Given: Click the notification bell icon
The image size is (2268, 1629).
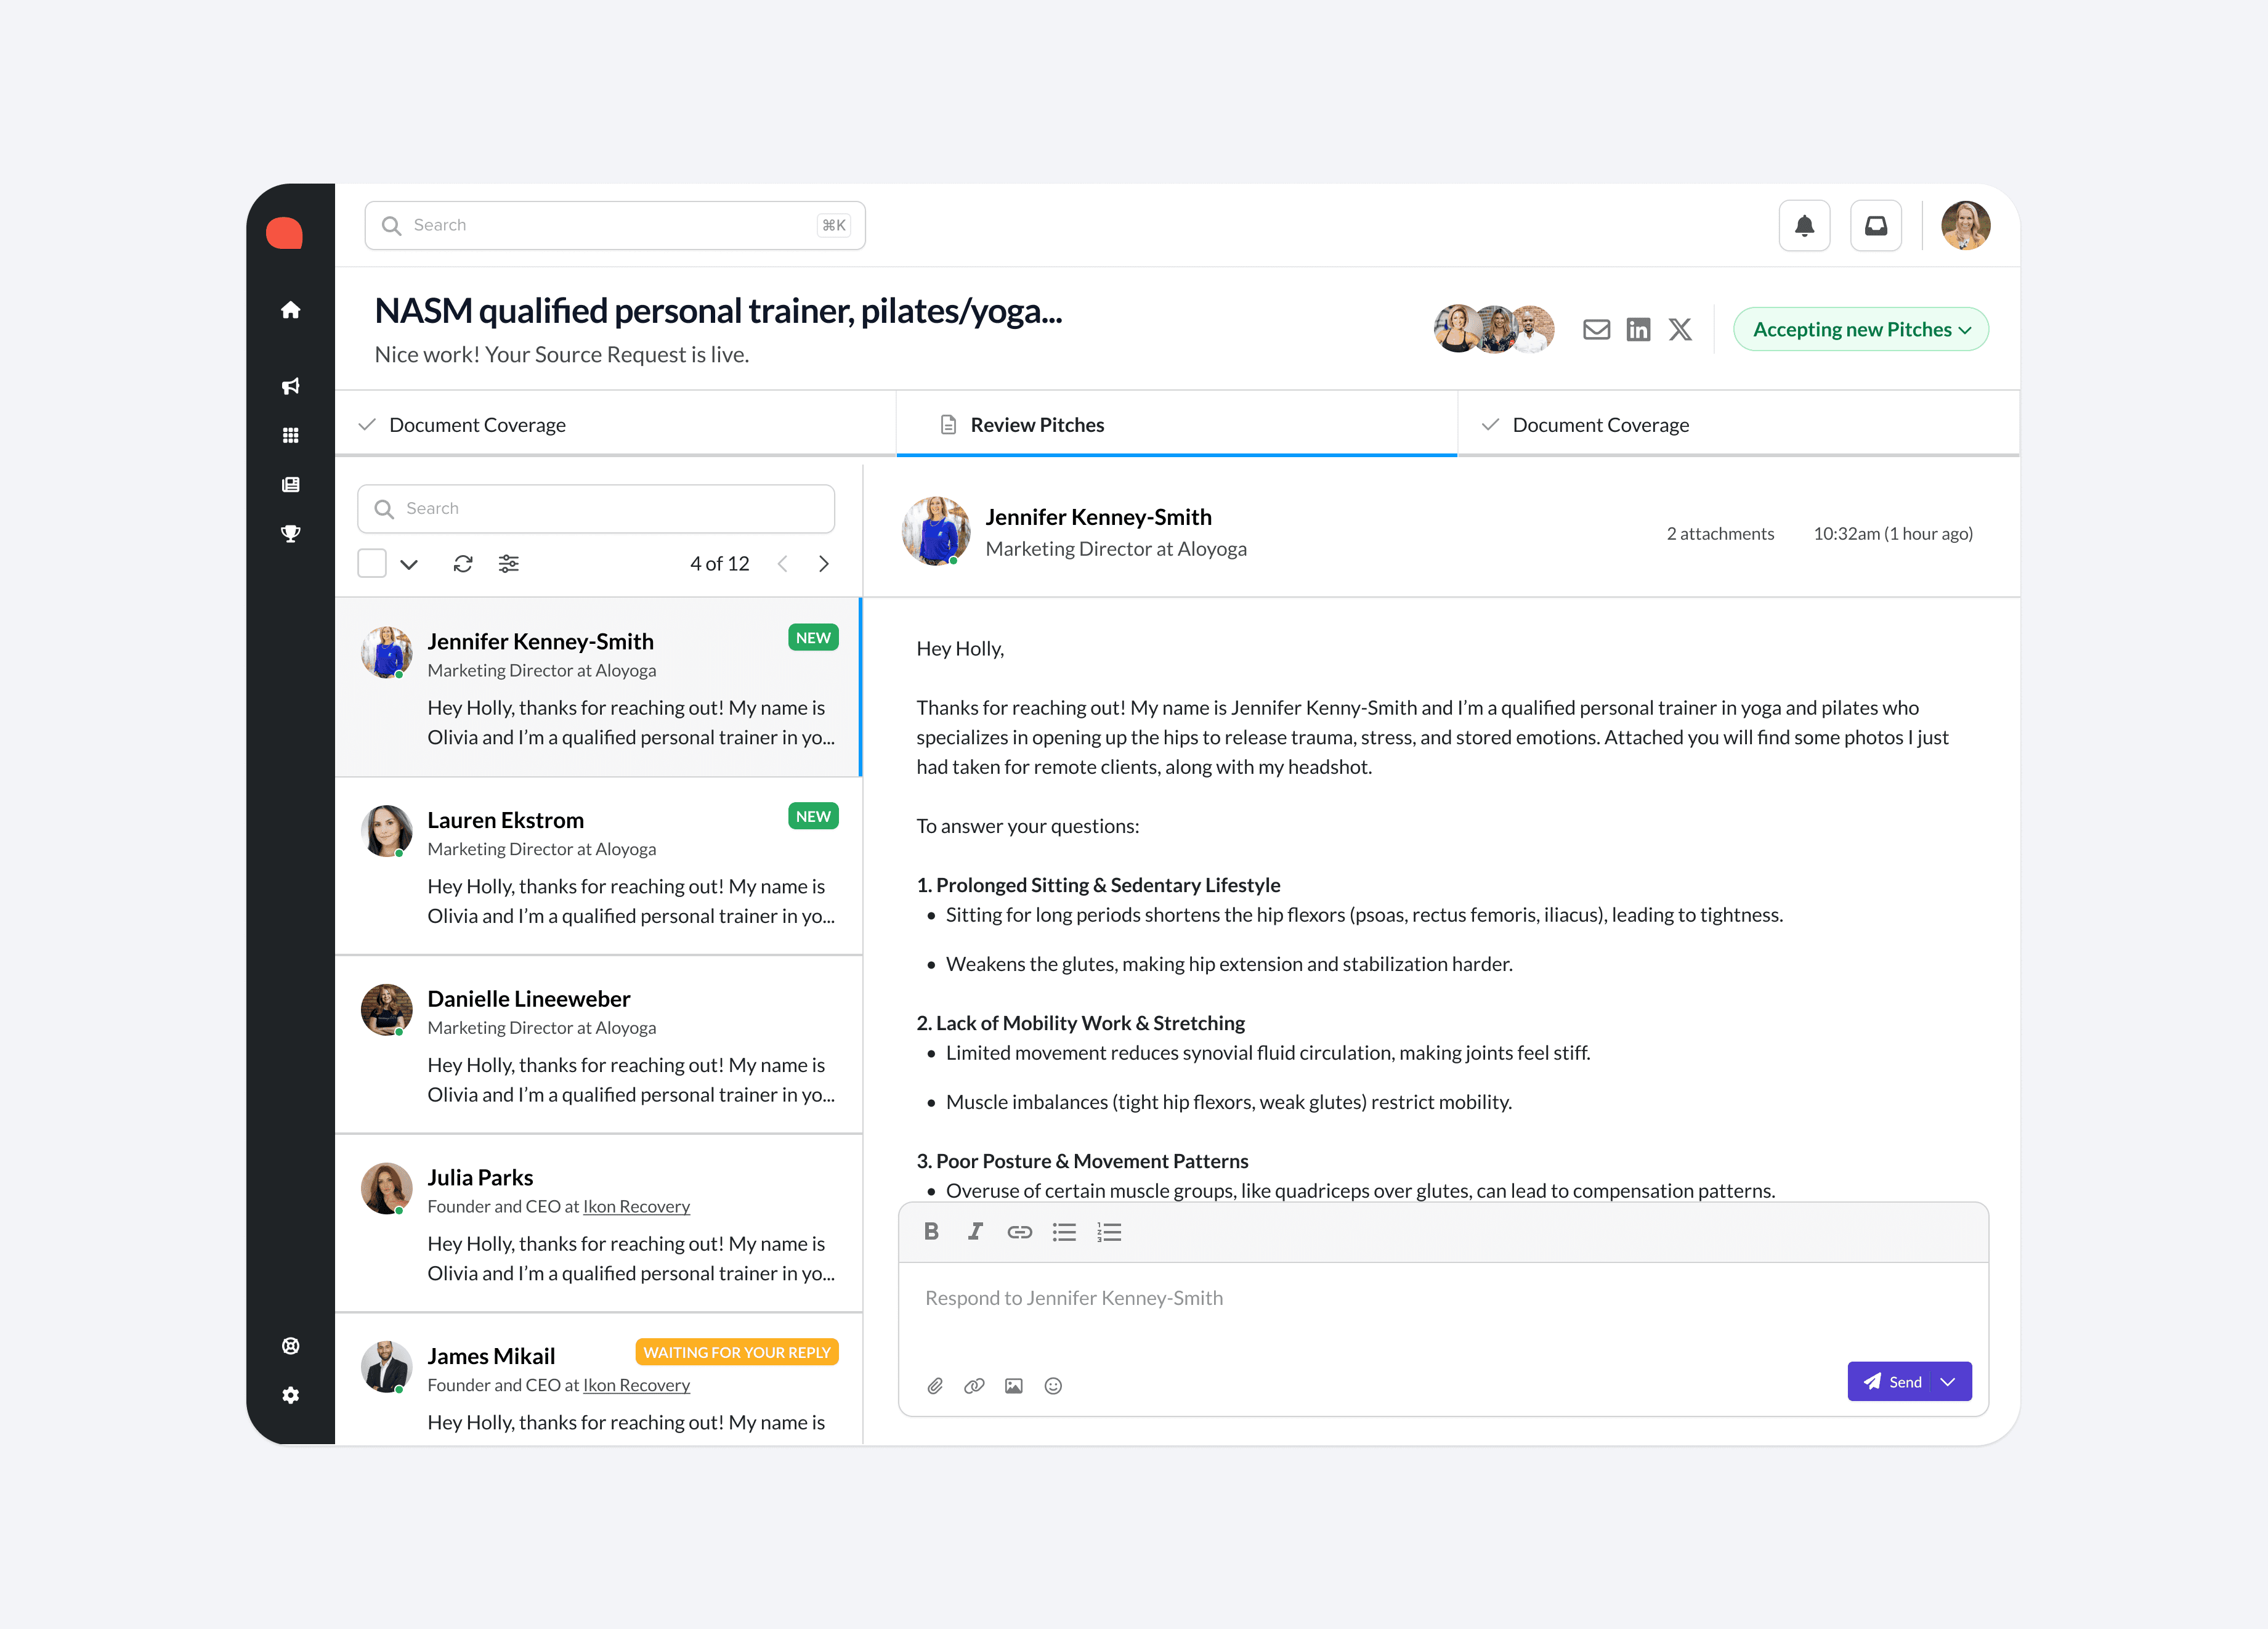Looking at the screenshot, I should click(1804, 226).
